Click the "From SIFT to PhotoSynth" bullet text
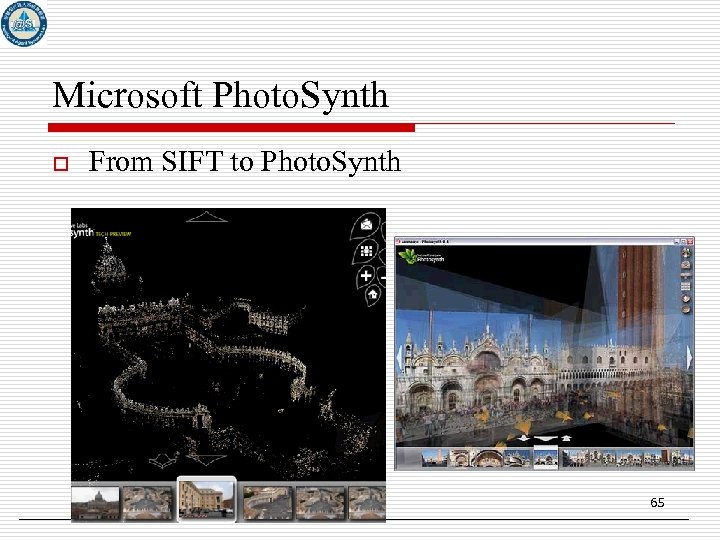The height and width of the screenshot is (540, 720). click(244, 162)
